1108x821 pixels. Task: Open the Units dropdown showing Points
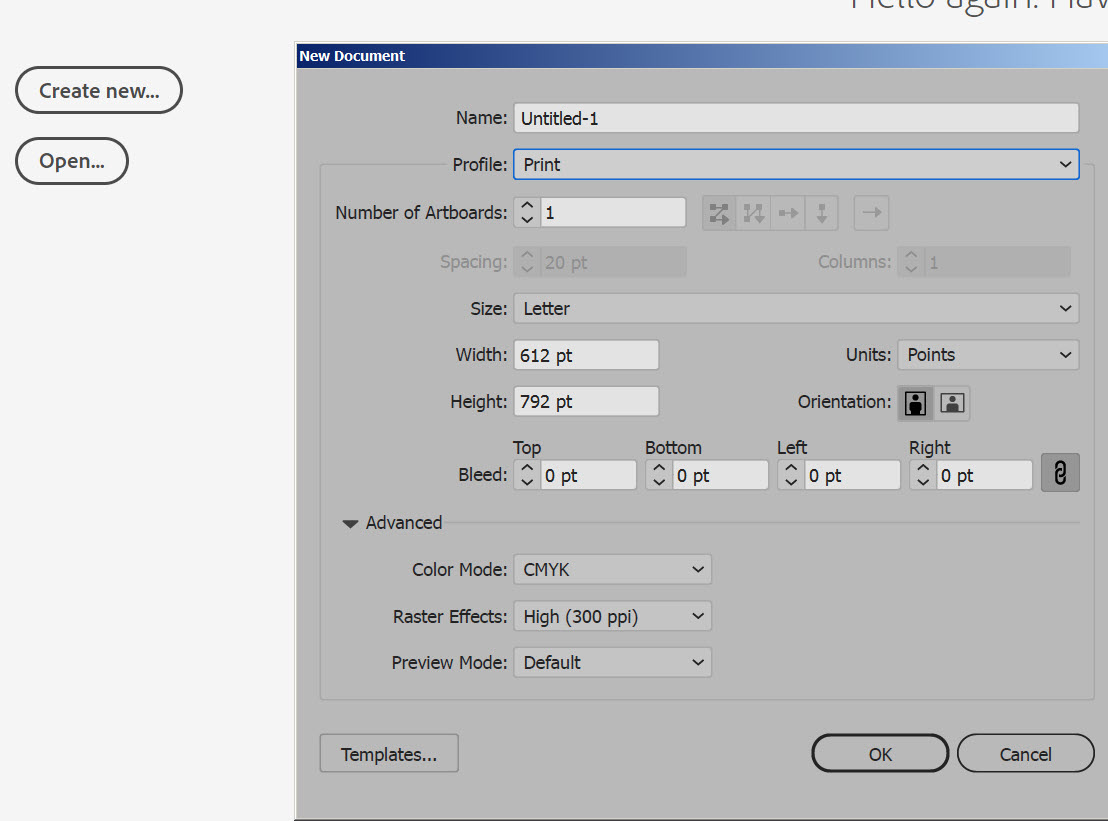tap(988, 355)
